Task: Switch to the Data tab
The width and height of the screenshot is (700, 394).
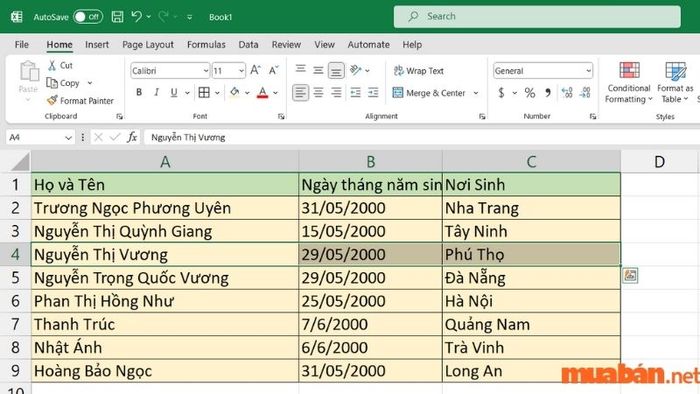Action: (x=248, y=45)
